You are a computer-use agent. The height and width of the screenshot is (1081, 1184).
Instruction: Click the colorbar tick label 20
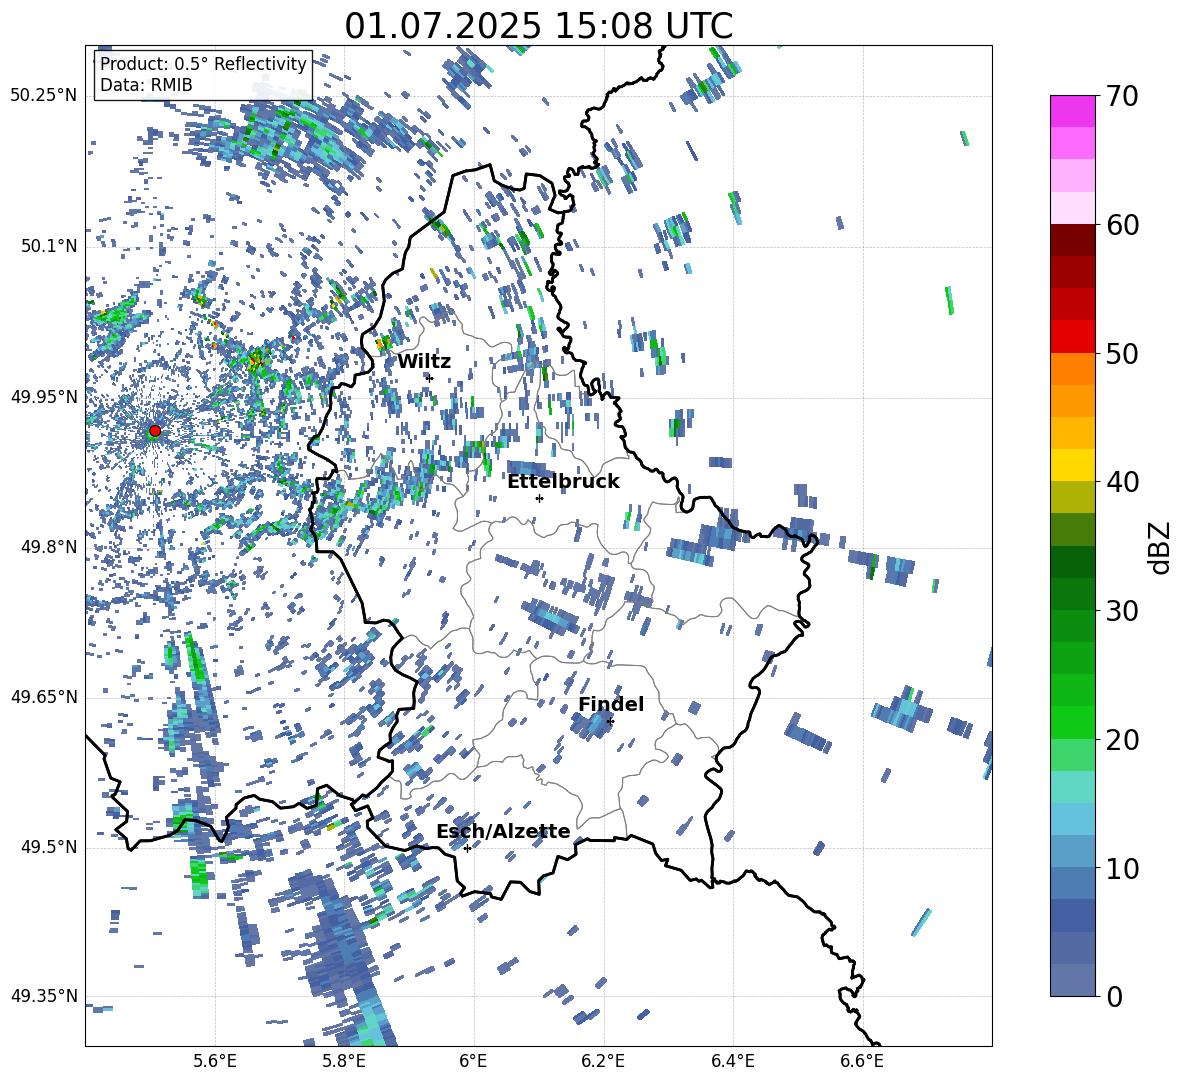point(1123,740)
